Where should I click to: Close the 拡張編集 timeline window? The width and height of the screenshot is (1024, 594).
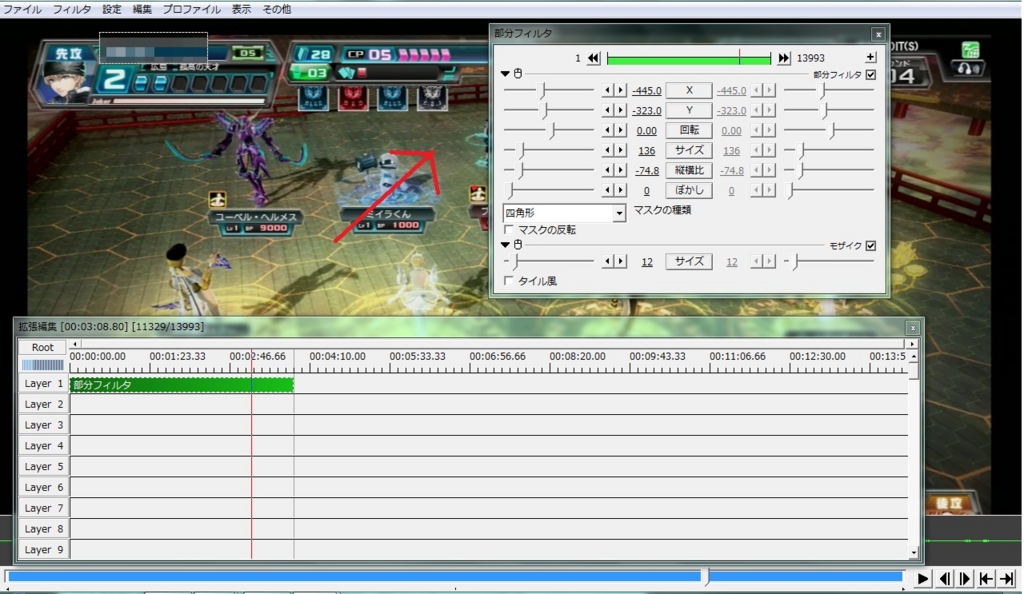coord(913,328)
